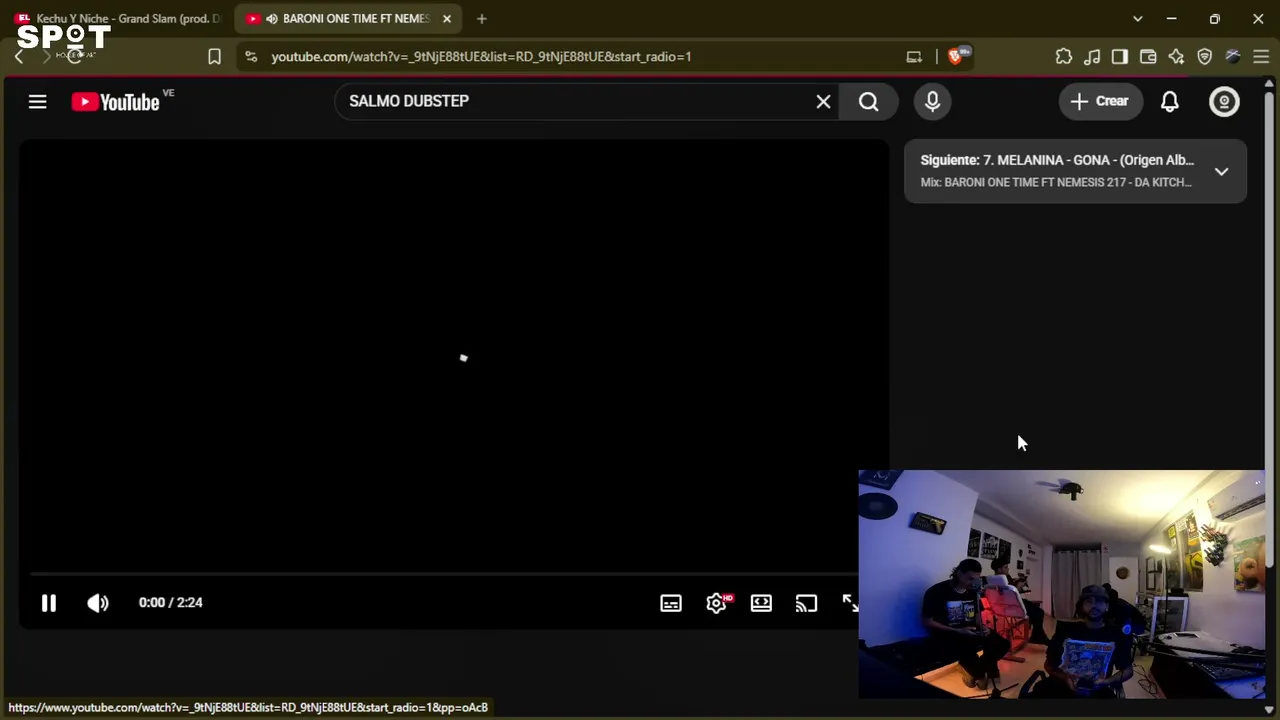Image resolution: width=1280 pixels, height=720 pixels.
Task: Open the Brave Wallet icon
Action: tap(1148, 57)
